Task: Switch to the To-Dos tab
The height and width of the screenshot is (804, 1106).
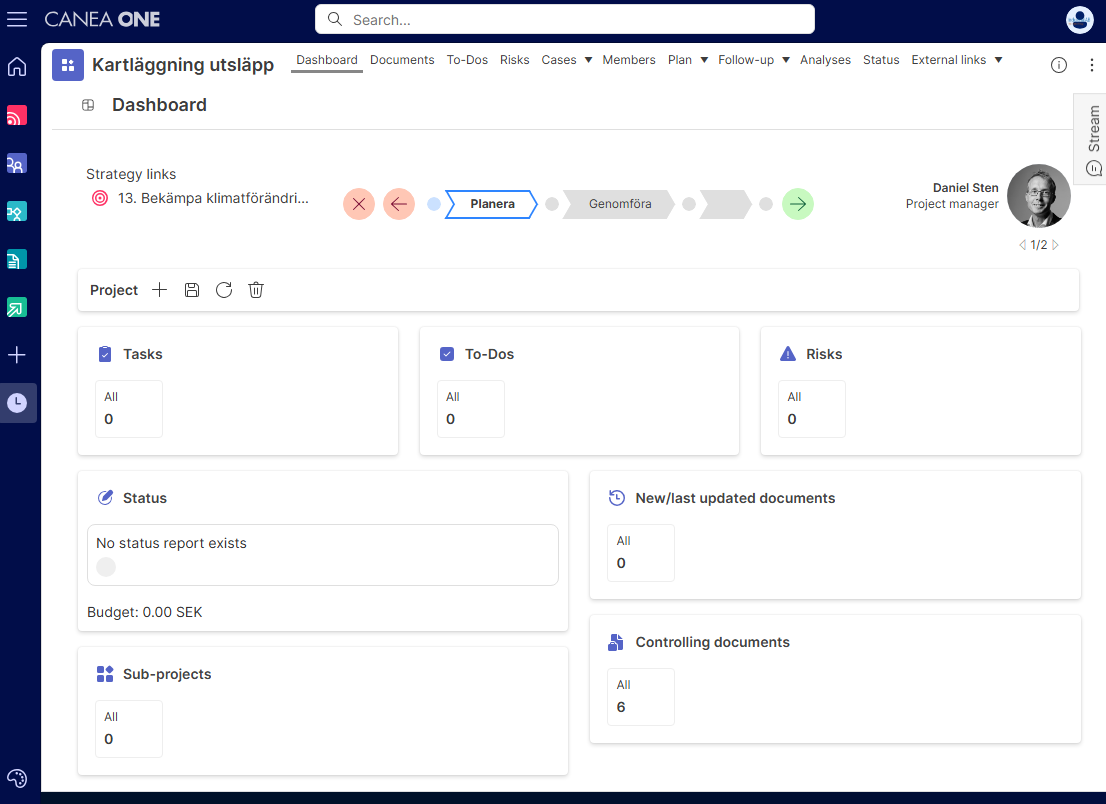Action: click(467, 60)
